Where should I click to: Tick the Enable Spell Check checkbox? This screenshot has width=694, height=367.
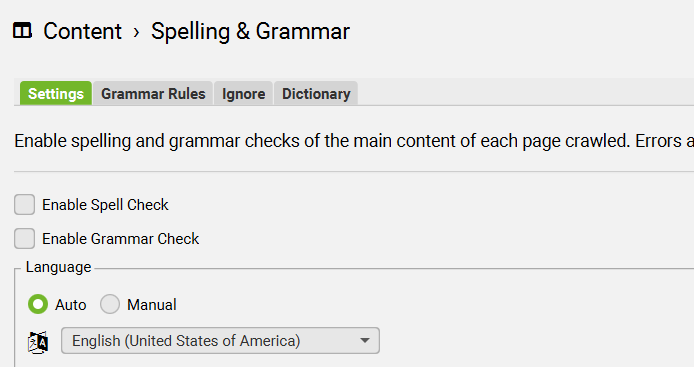pyautogui.click(x=24, y=205)
